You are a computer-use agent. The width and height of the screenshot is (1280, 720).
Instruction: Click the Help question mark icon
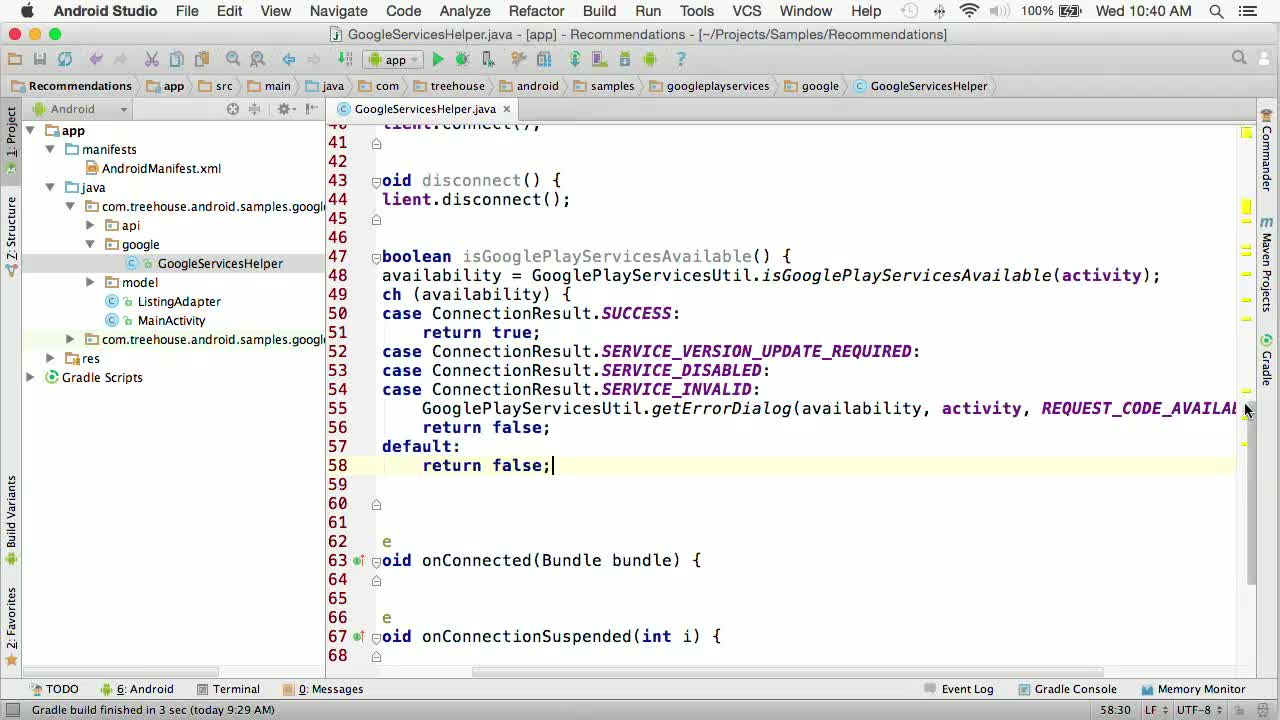pyautogui.click(x=681, y=60)
